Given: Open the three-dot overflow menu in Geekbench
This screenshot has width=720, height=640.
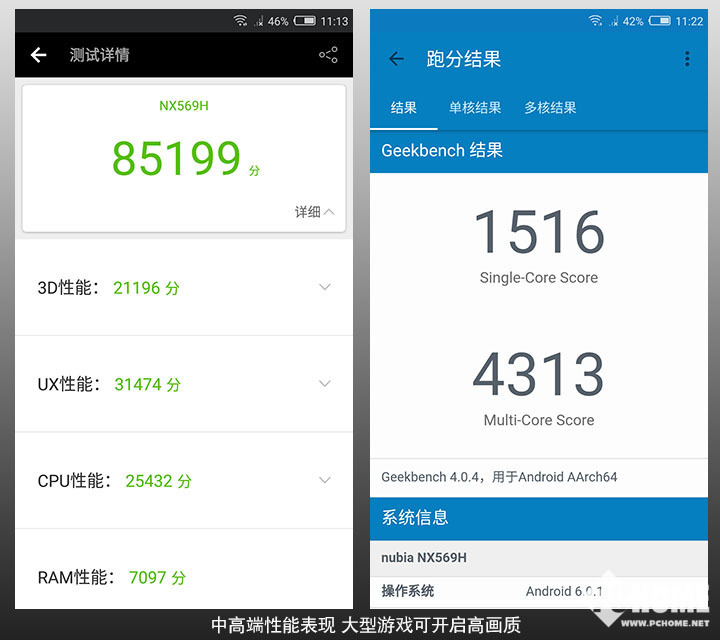Looking at the screenshot, I should point(687,59).
